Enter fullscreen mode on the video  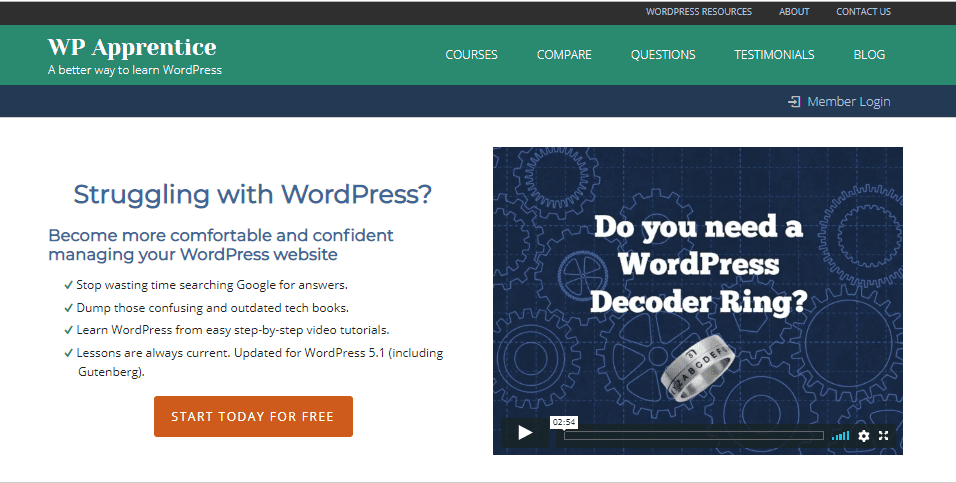pos(883,435)
